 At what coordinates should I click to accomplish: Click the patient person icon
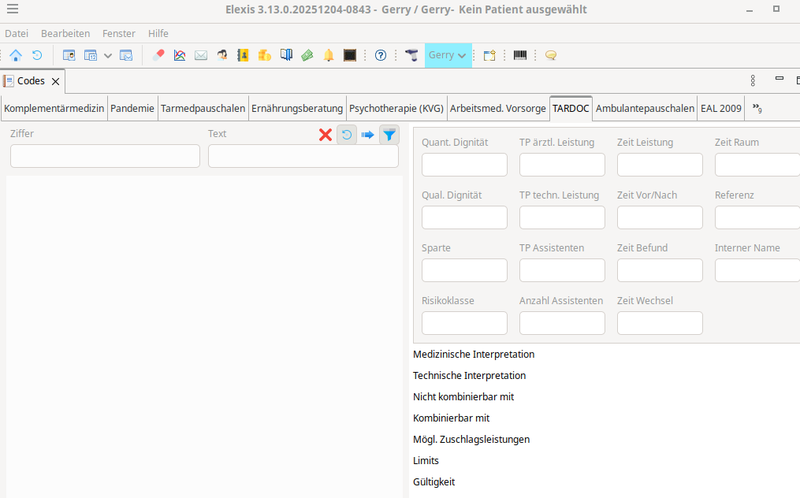(222, 55)
